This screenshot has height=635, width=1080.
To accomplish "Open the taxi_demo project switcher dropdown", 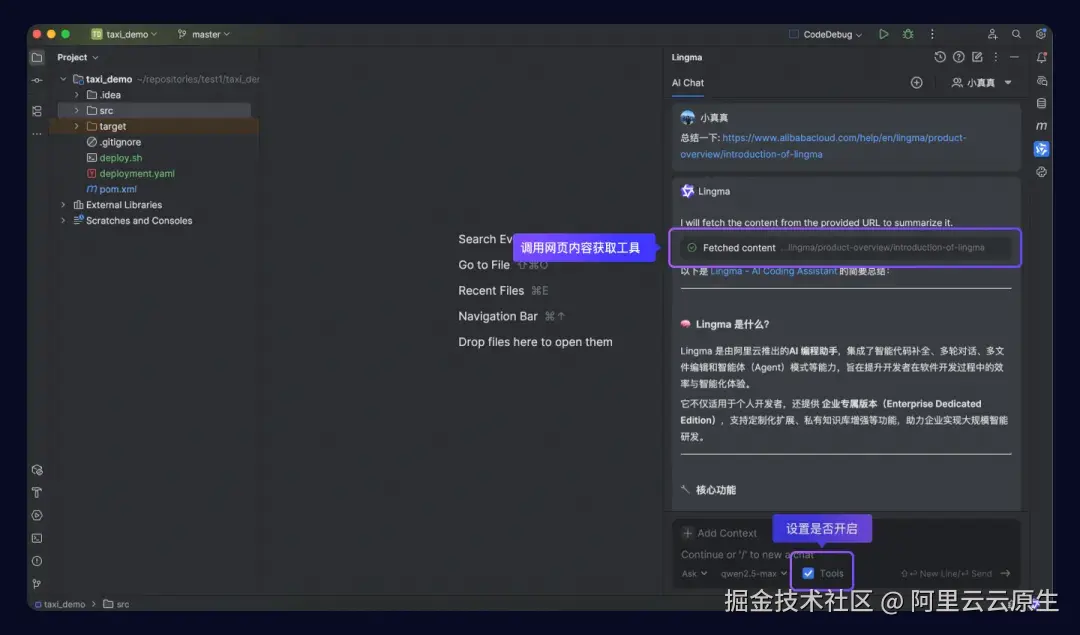I will tap(125, 34).
